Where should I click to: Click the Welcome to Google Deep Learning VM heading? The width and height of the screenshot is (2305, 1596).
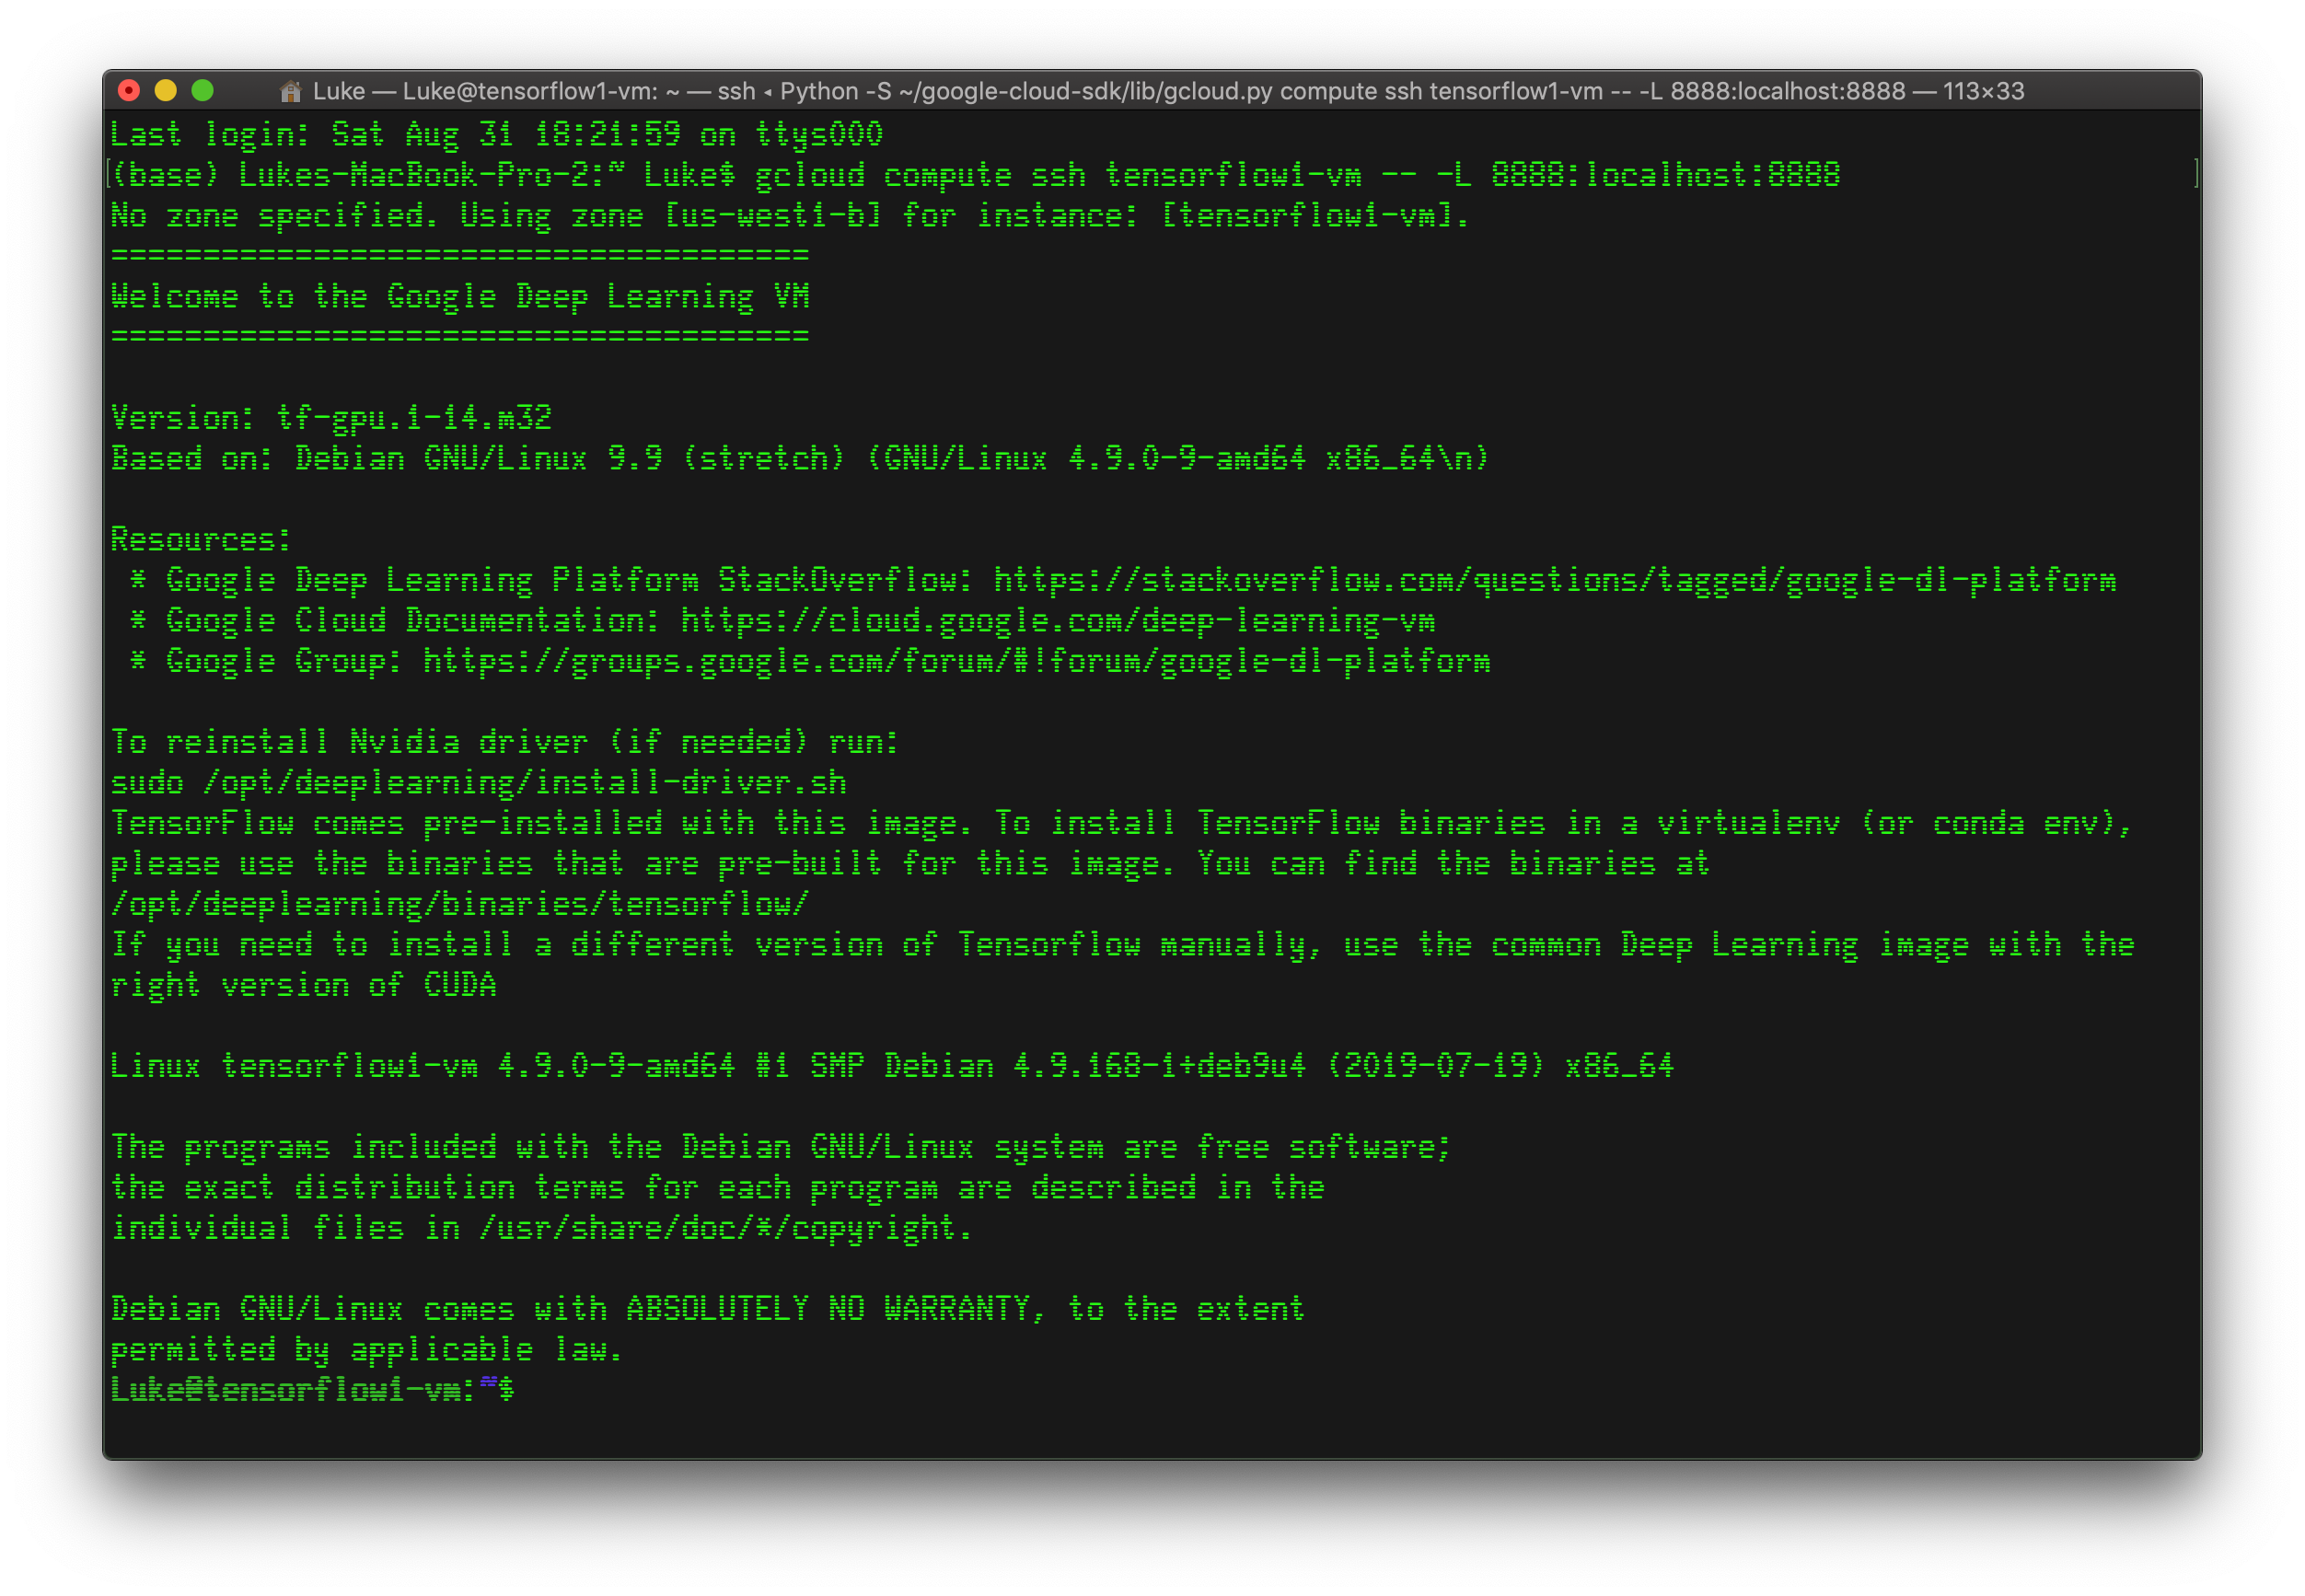[x=459, y=296]
